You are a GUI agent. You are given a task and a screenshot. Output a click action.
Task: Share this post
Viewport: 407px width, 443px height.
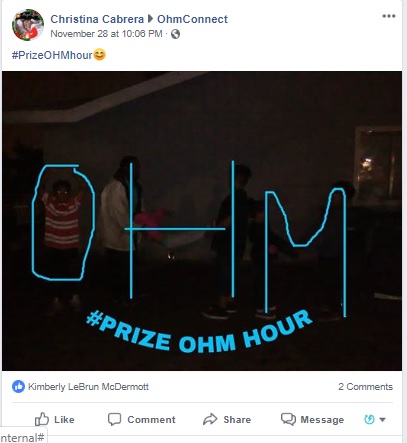click(227, 419)
